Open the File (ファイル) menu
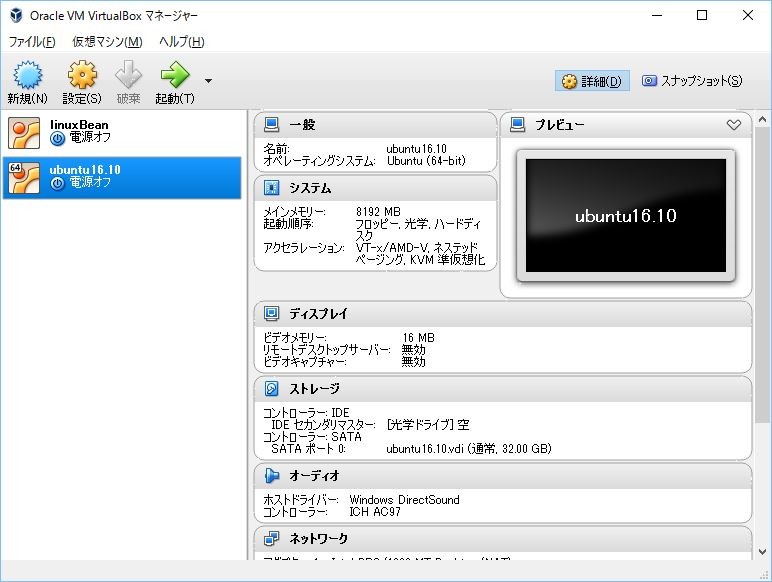Screen dimensions: 772x582 pos(31,42)
